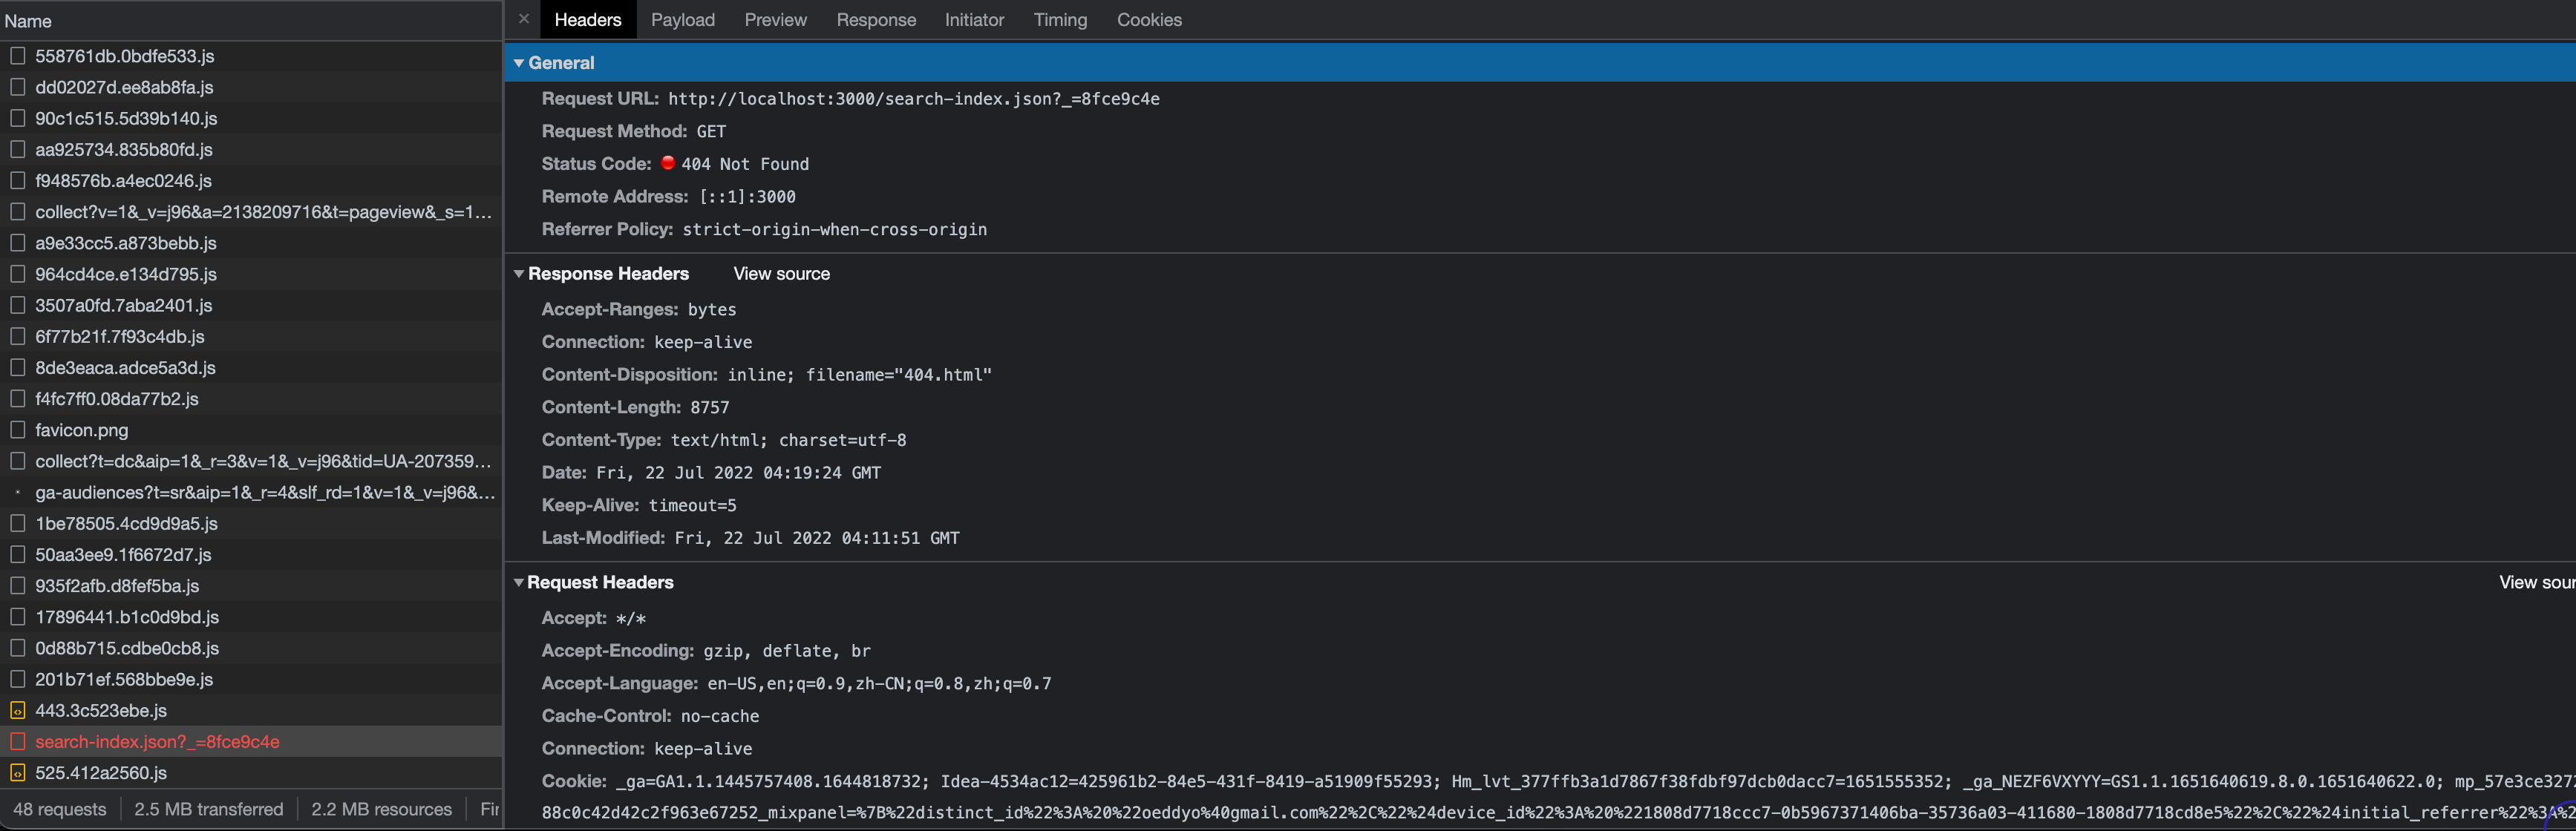View source of the Request Headers
The image size is (2576, 831).
coord(2536,581)
